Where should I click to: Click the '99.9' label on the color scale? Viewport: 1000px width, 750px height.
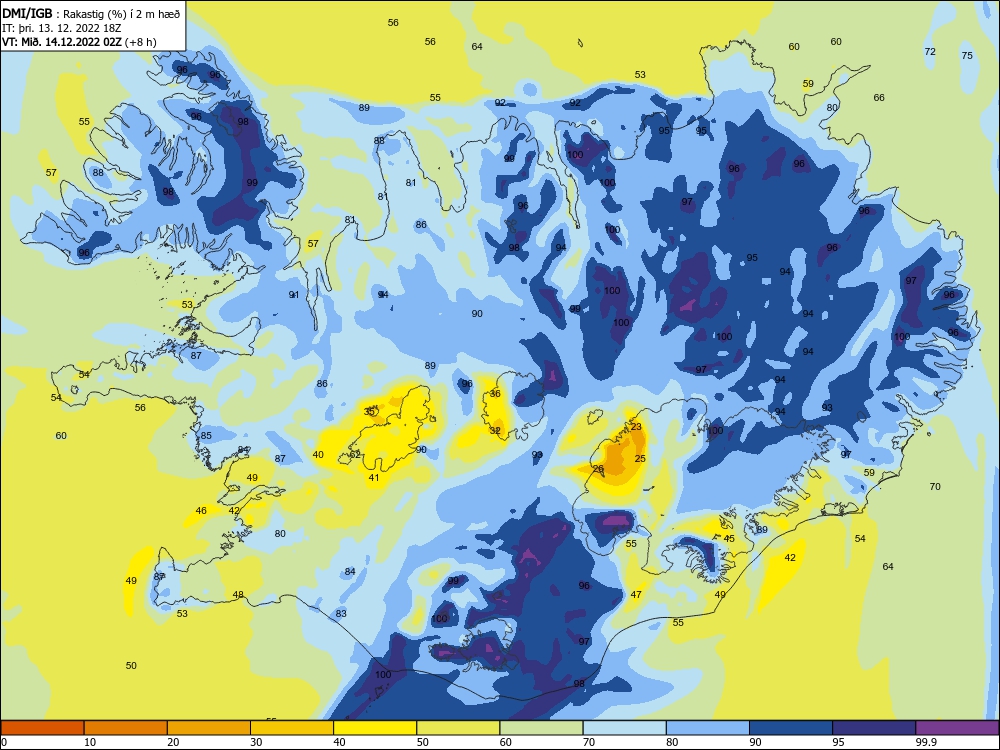coord(925,742)
